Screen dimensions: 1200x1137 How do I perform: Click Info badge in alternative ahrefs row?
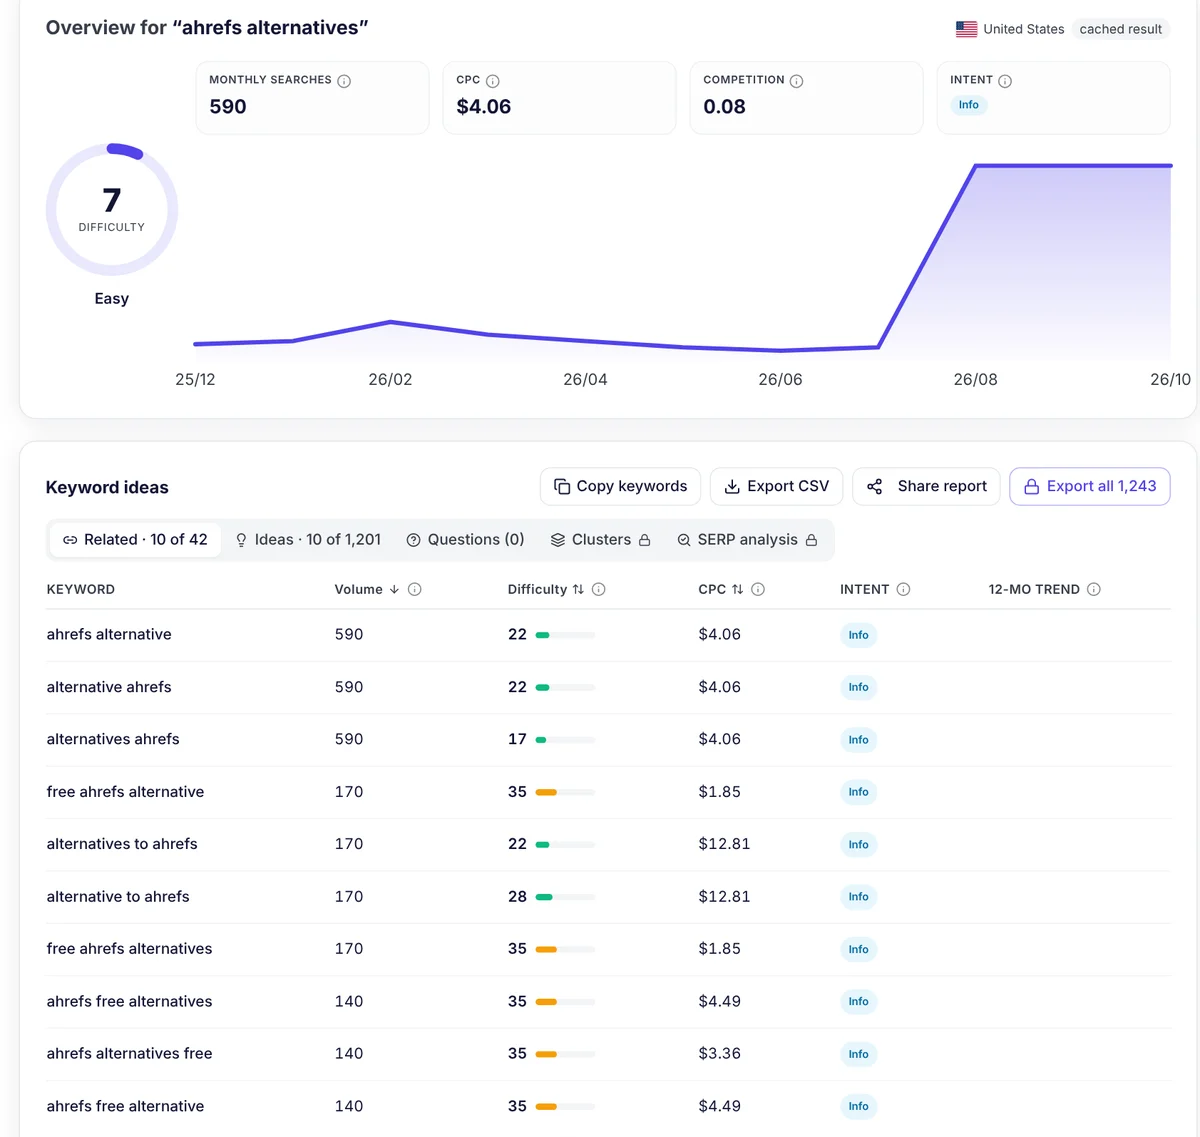[858, 687]
